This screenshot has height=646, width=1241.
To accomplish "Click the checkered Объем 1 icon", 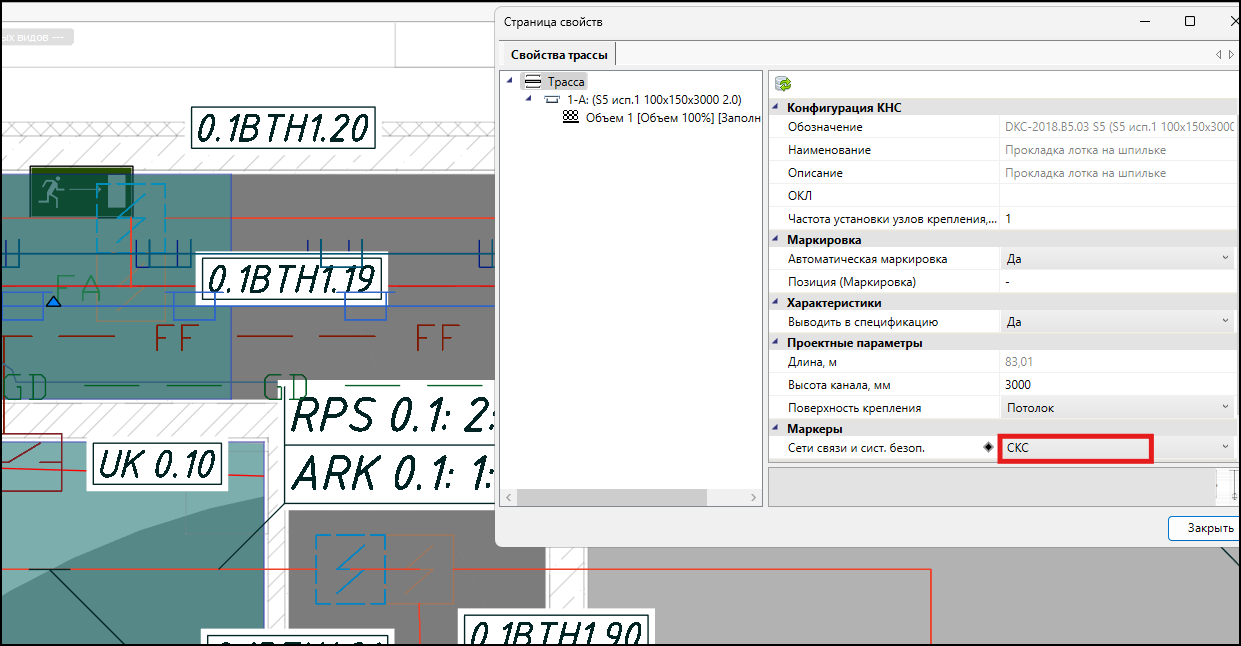I will 571,117.
